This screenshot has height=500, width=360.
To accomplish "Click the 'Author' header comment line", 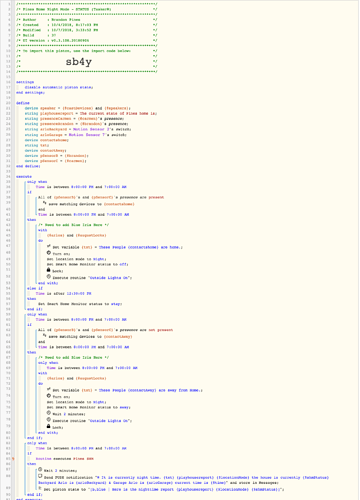I will (x=87, y=20).
